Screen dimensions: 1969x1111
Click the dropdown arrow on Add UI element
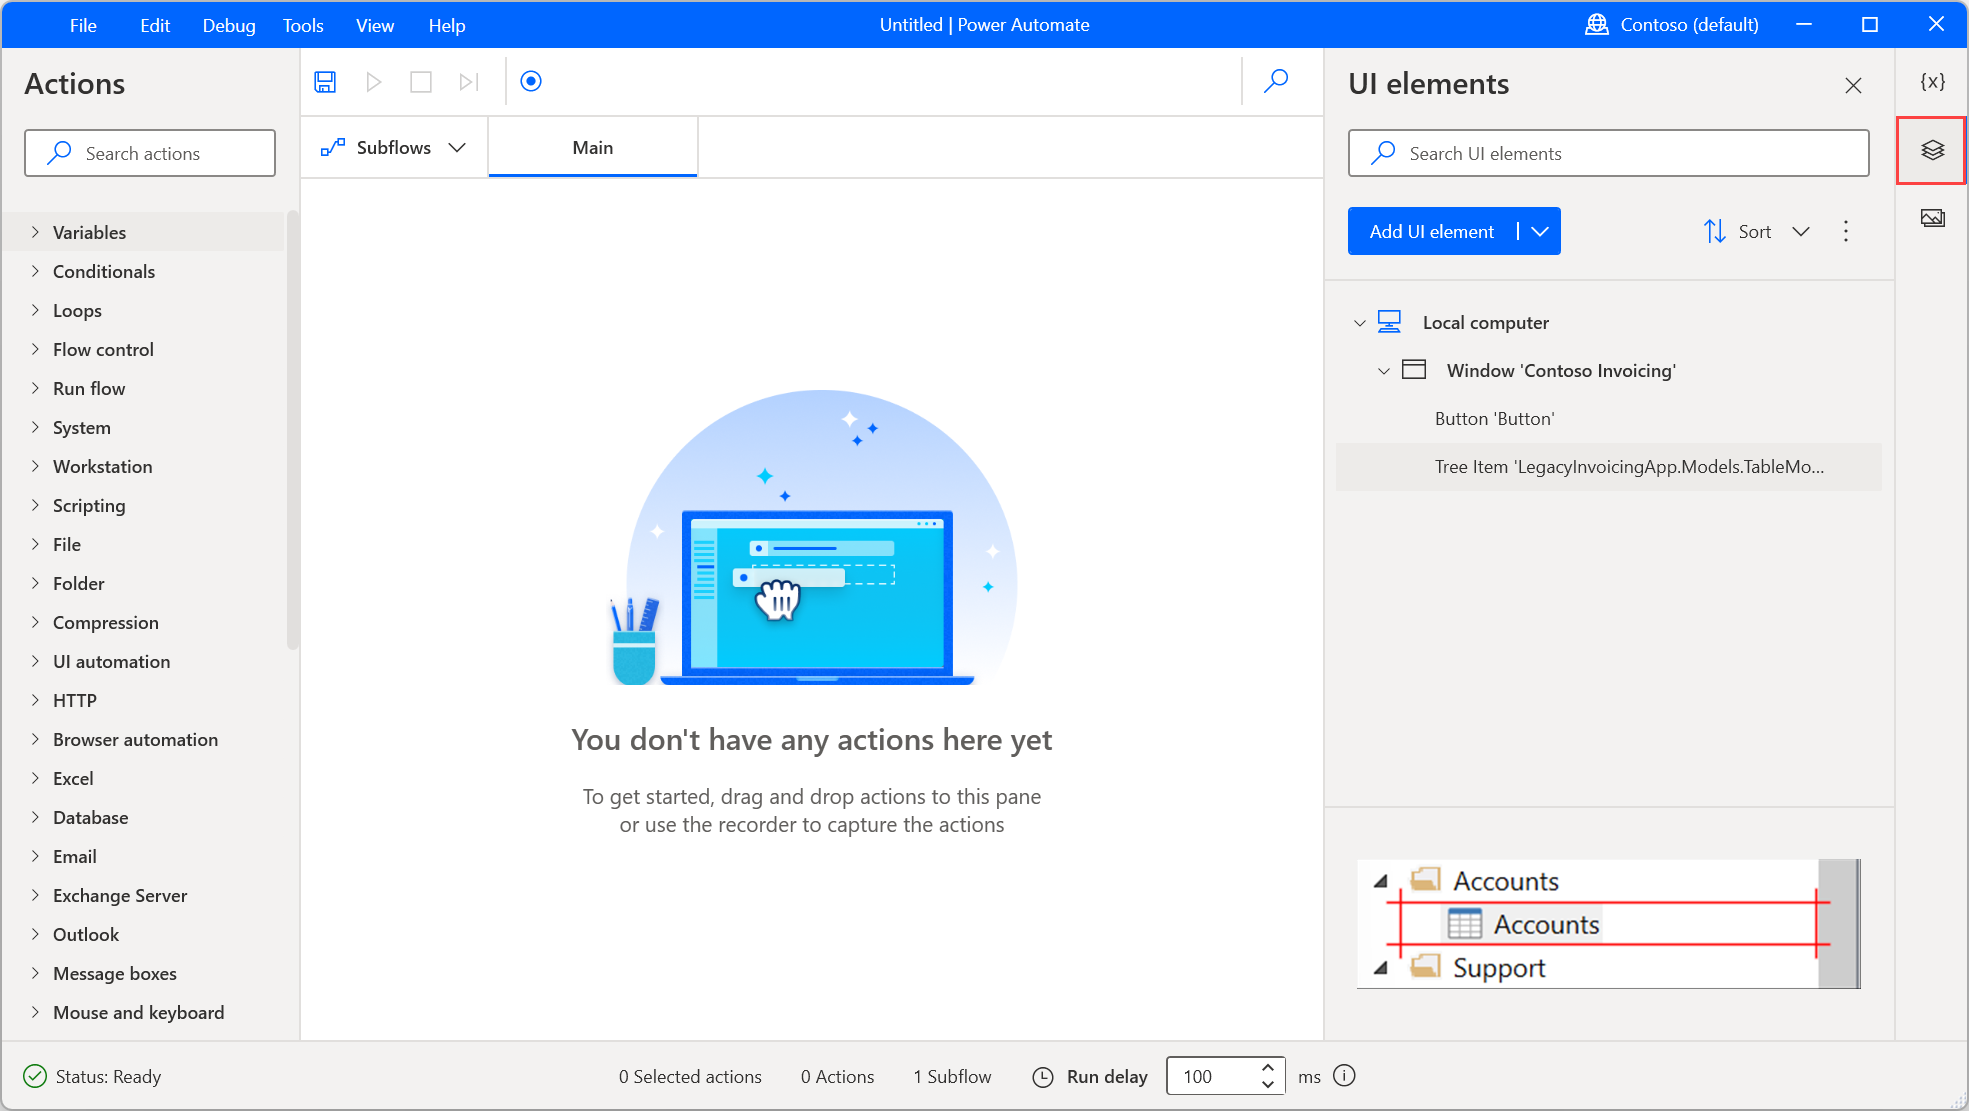[x=1540, y=231]
